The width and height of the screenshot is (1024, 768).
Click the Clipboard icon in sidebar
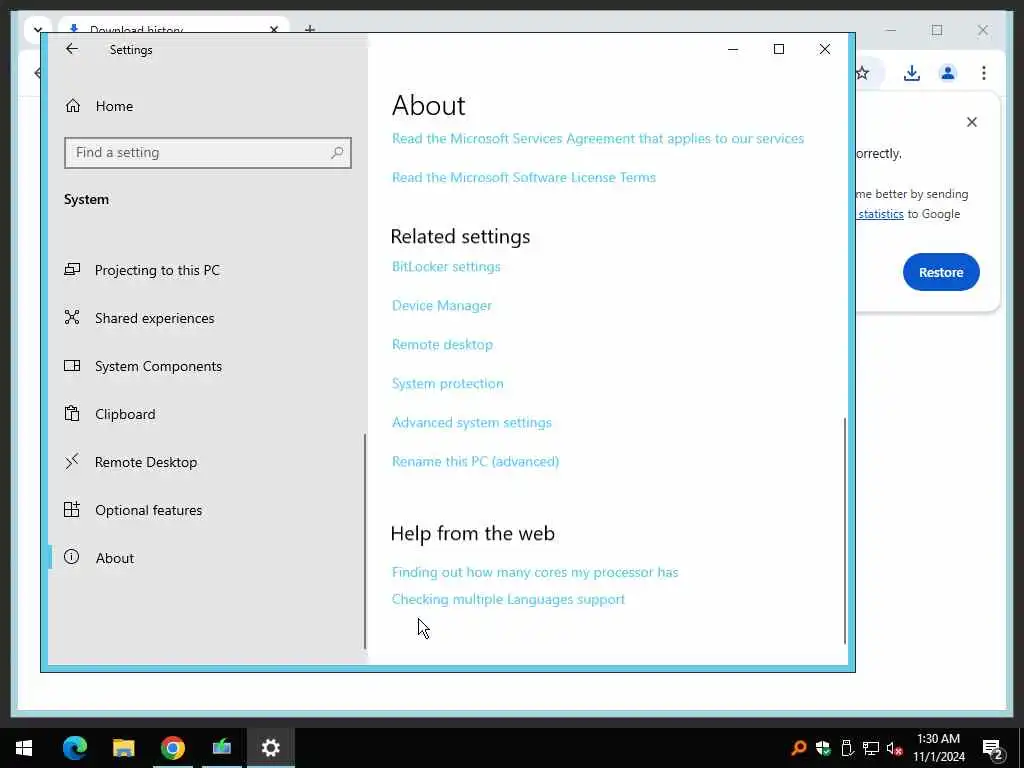[x=72, y=413]
